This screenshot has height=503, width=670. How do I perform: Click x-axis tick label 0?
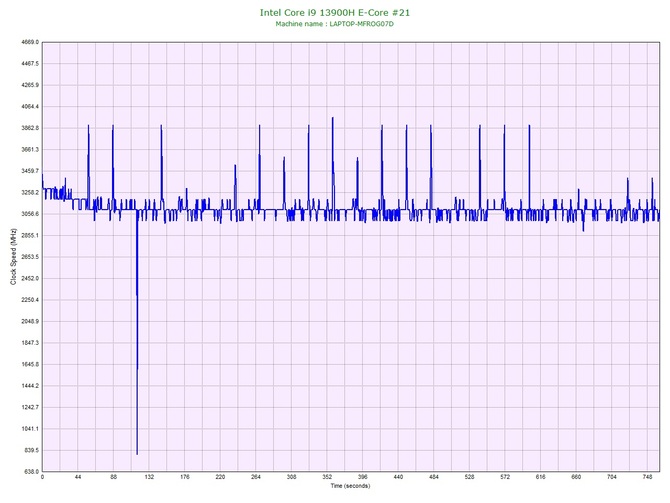[x=42, y=477]
